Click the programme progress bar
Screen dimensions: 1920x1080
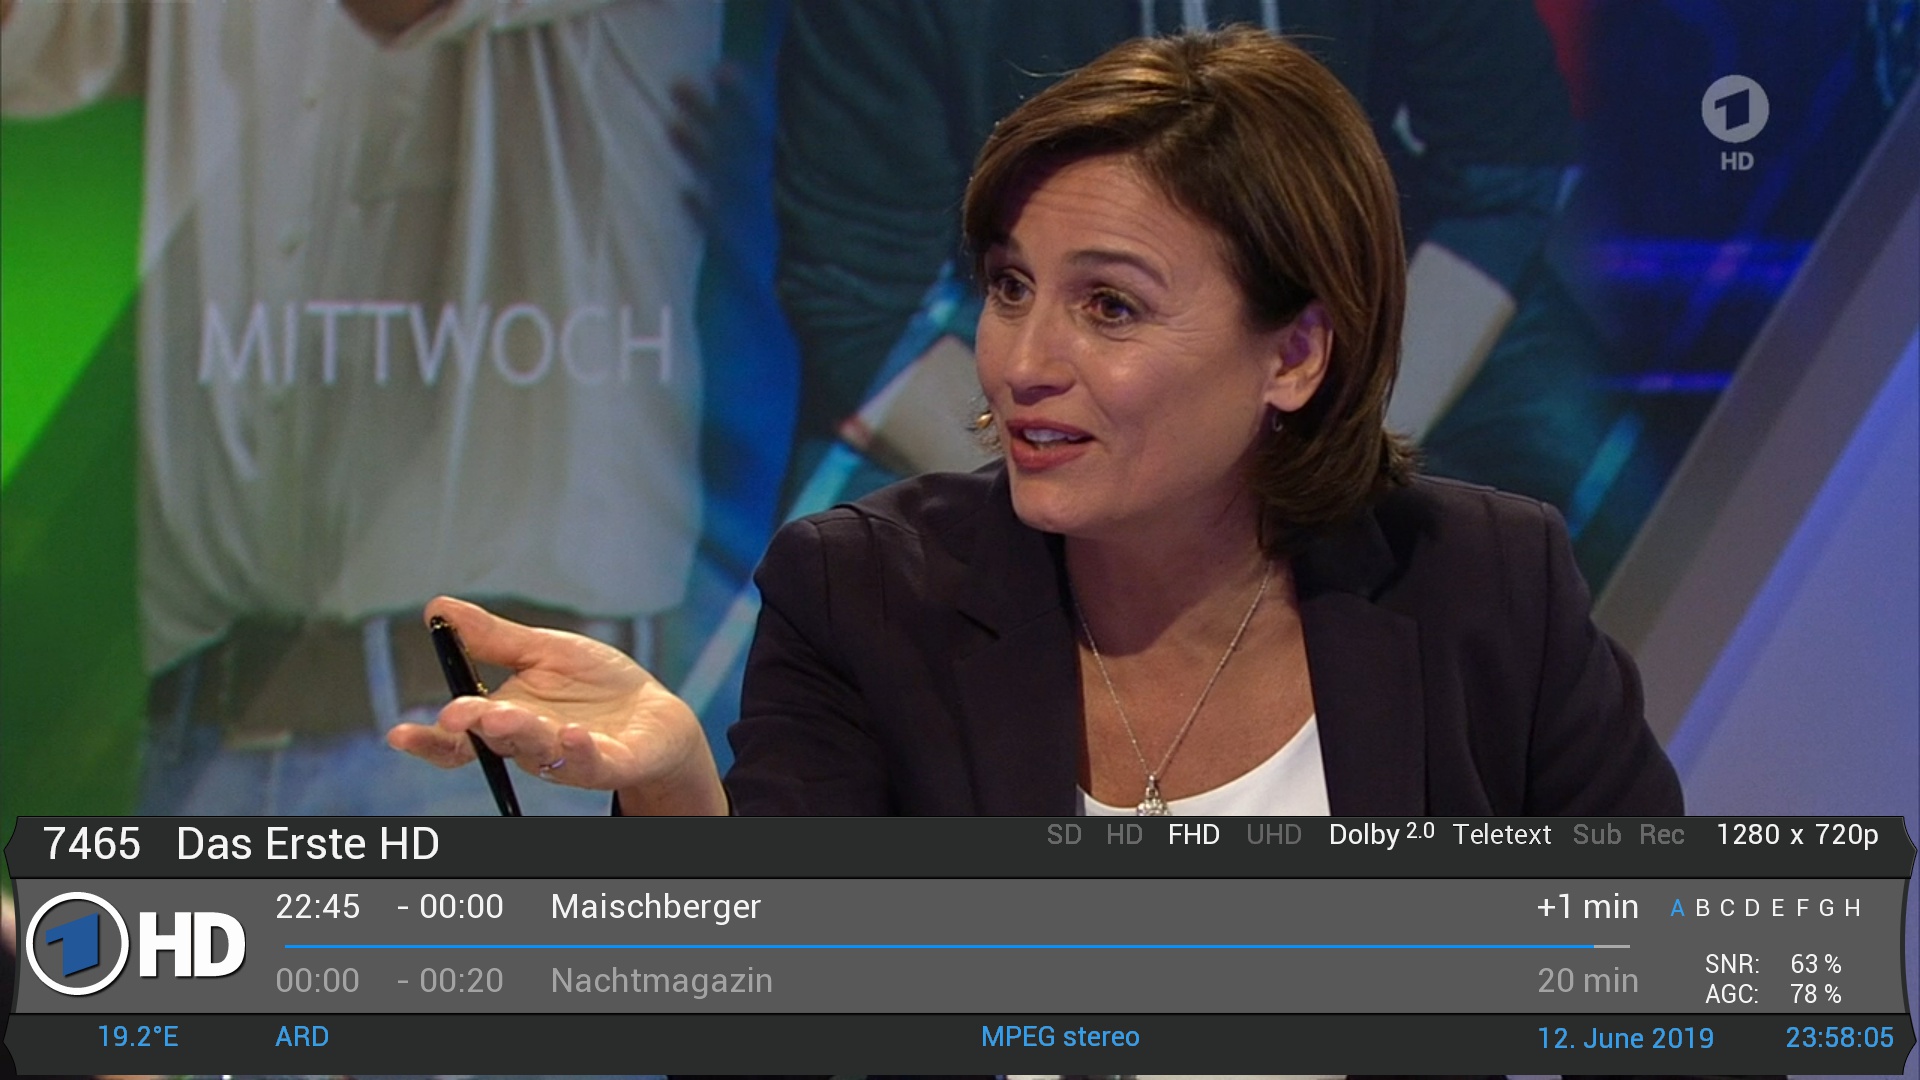point(957,946)
